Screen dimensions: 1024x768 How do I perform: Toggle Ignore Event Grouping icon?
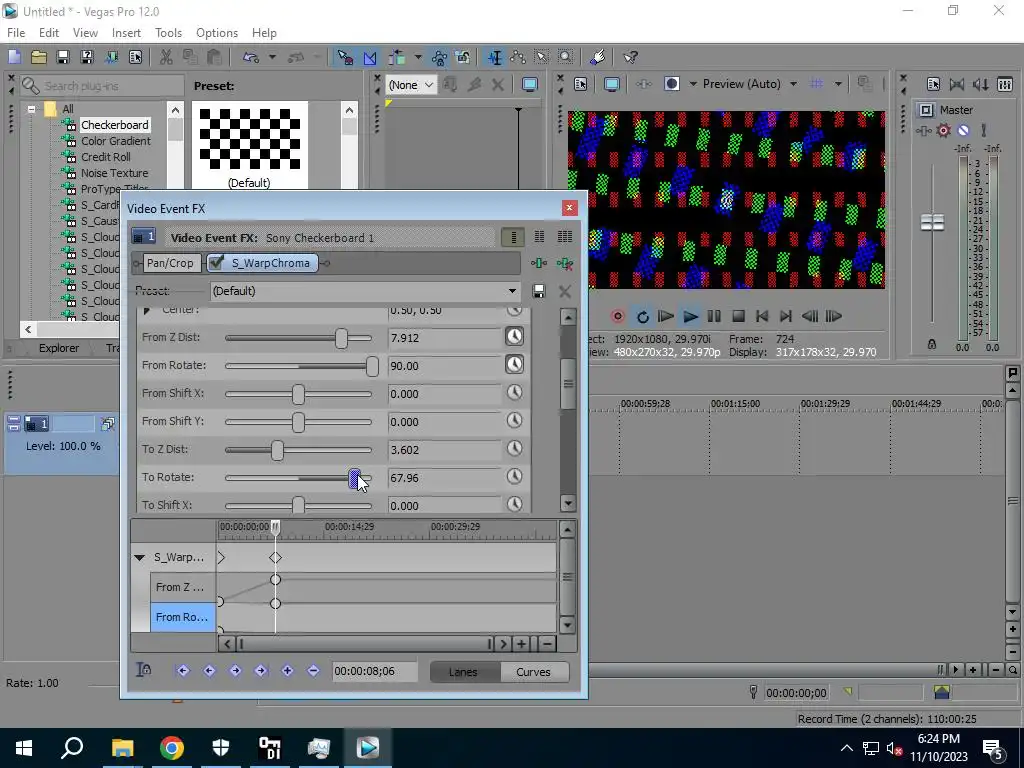[463, 57]
